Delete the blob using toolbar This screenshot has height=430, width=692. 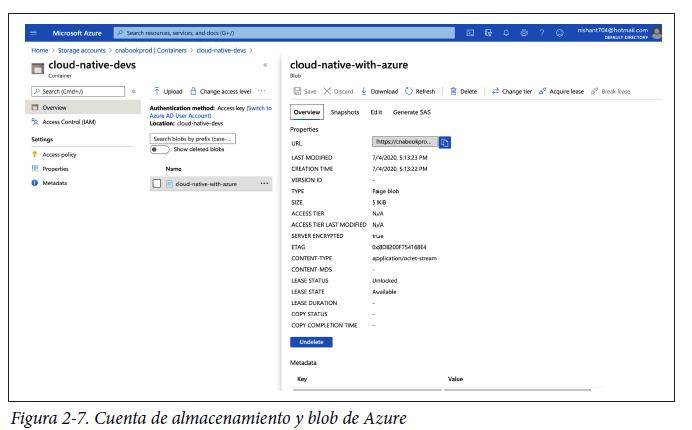pos(463,91)
